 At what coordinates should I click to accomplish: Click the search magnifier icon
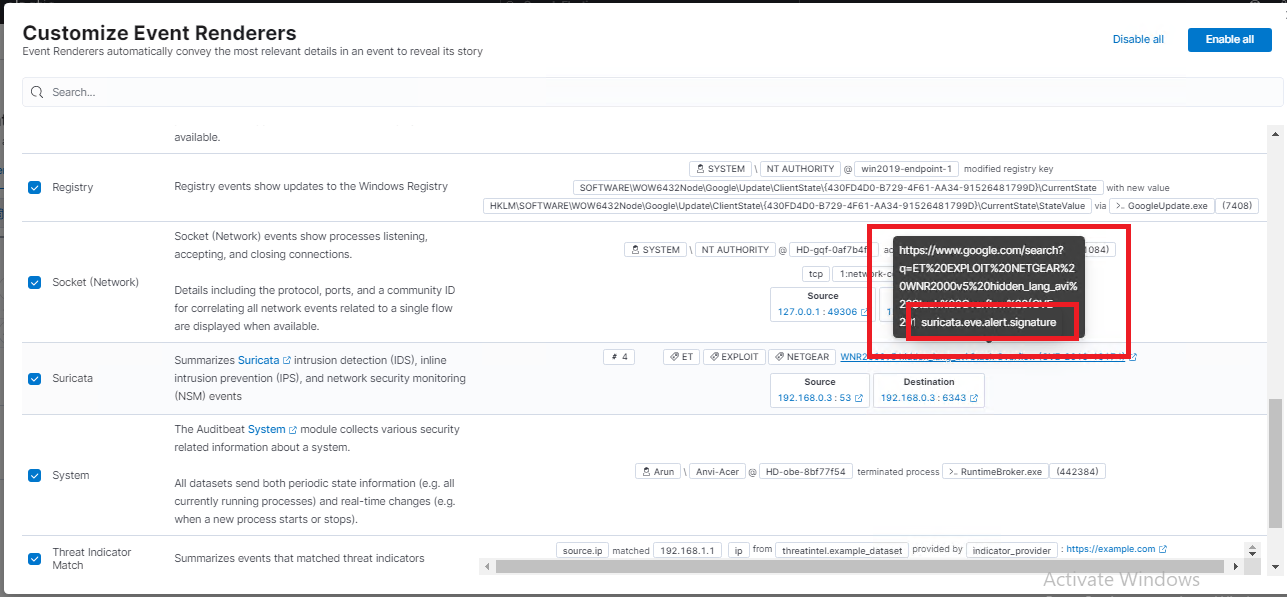click(x=36, y=91)
